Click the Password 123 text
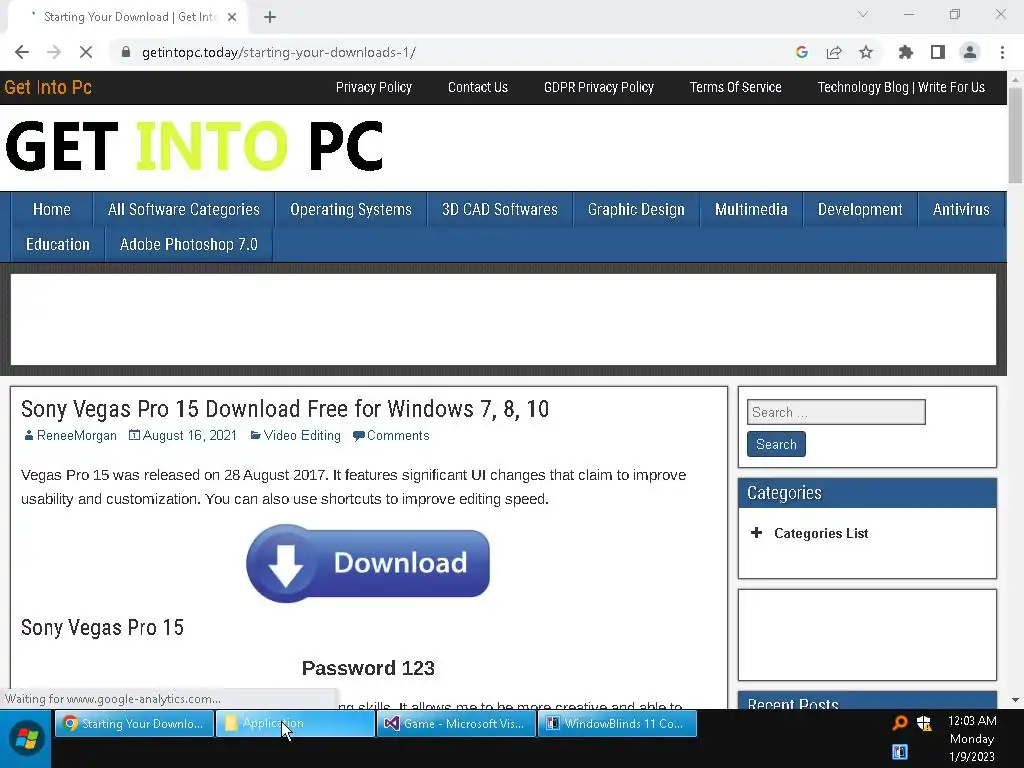 (368, 668)
